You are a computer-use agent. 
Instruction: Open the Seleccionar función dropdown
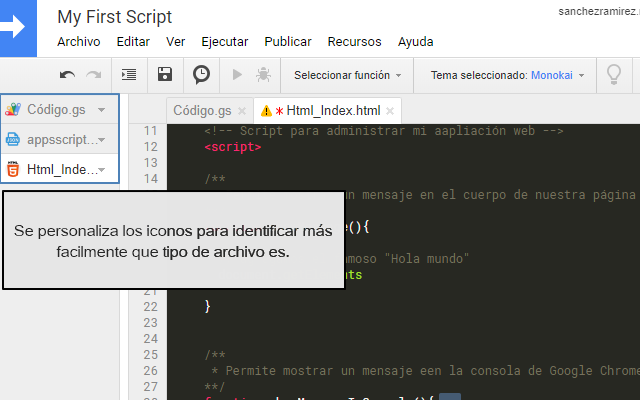tap(347, 76)
